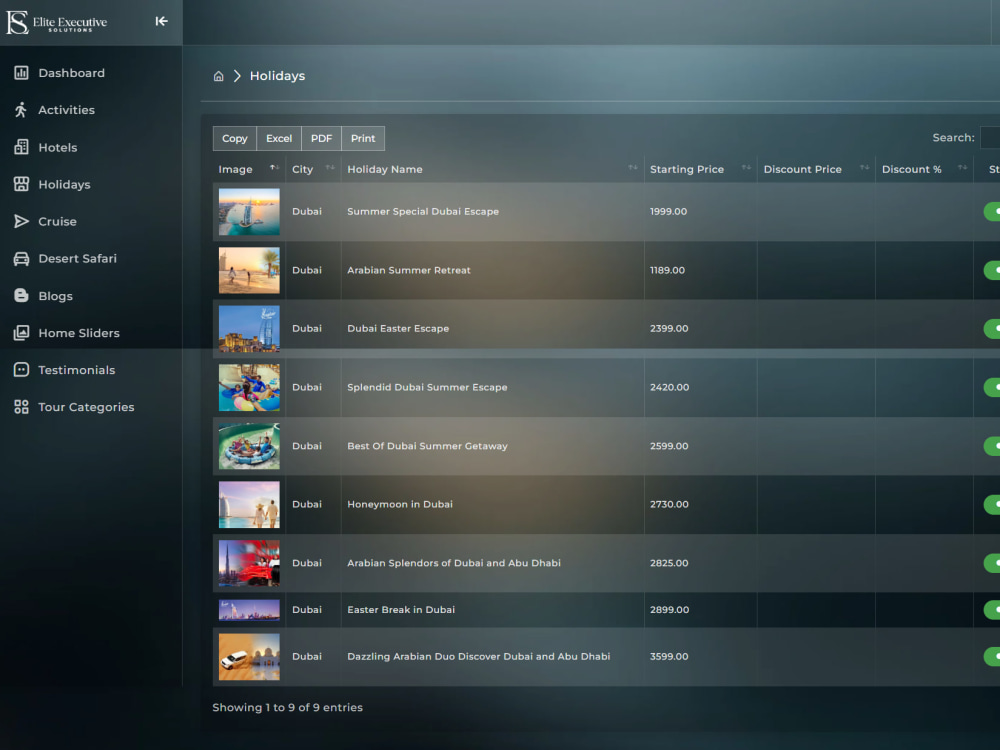The width and height of the screenshot is (1000, 750).
Task: Click 'Arabian Summer Retreat' holiday name
Action: click(409, 270)
